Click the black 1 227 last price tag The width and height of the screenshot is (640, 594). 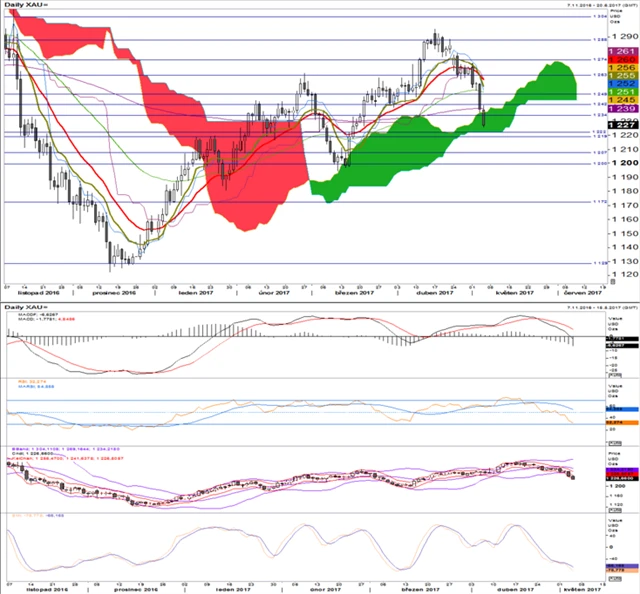623,125
